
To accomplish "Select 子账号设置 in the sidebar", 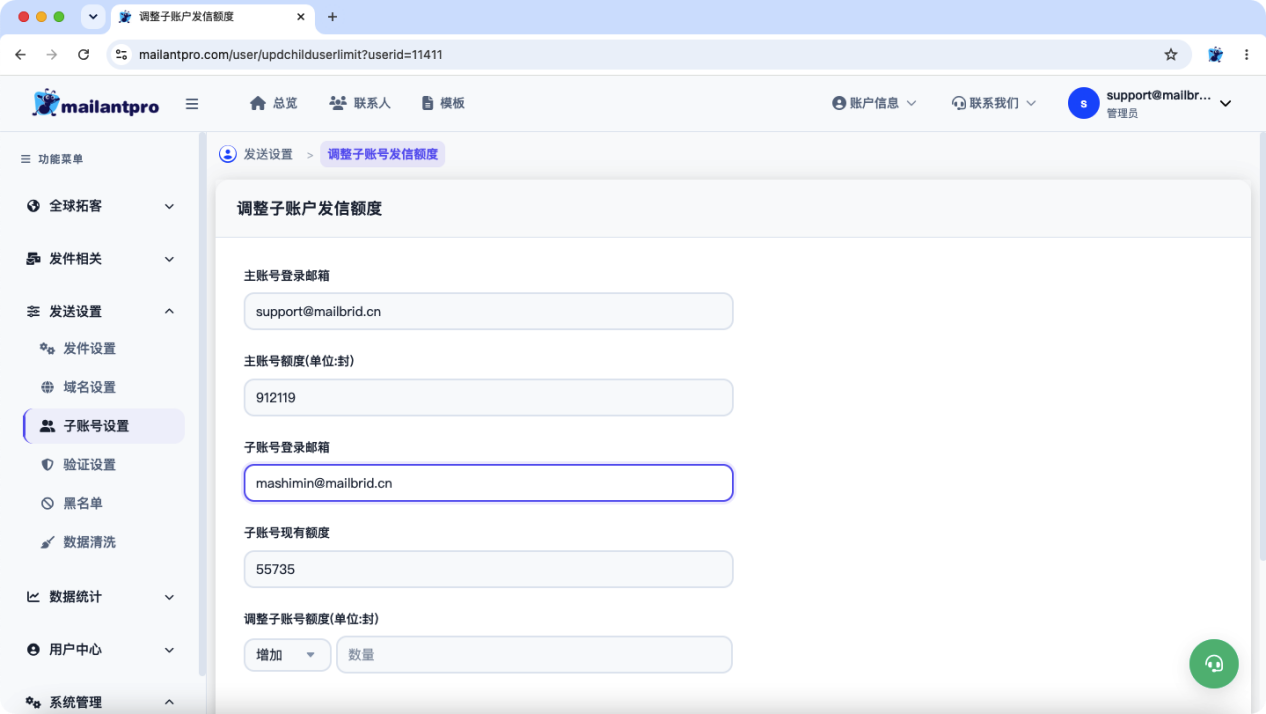I will click(104, 426).
